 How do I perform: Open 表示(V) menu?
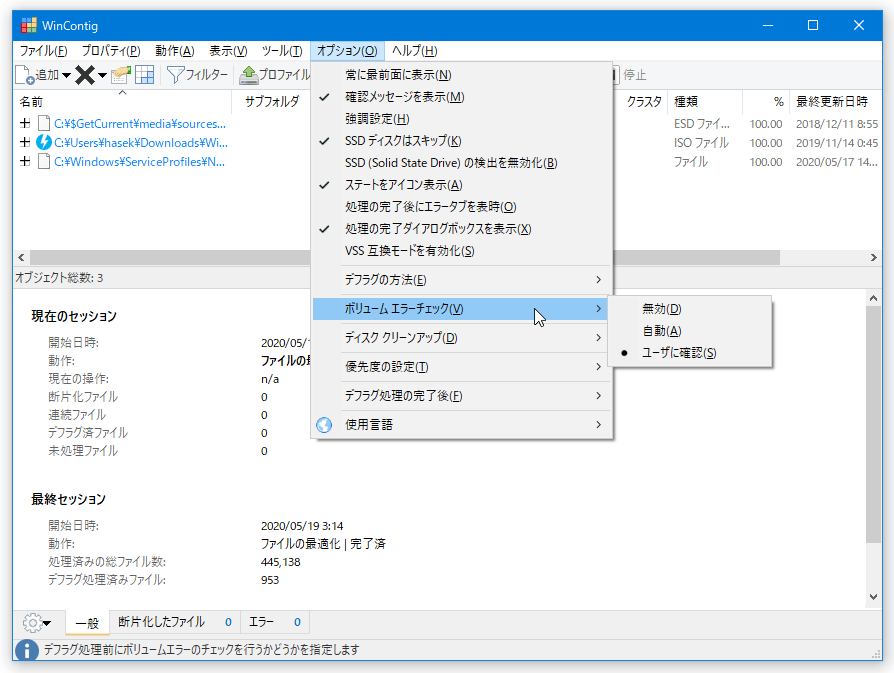pyautogui.click(x=228, y=51)
